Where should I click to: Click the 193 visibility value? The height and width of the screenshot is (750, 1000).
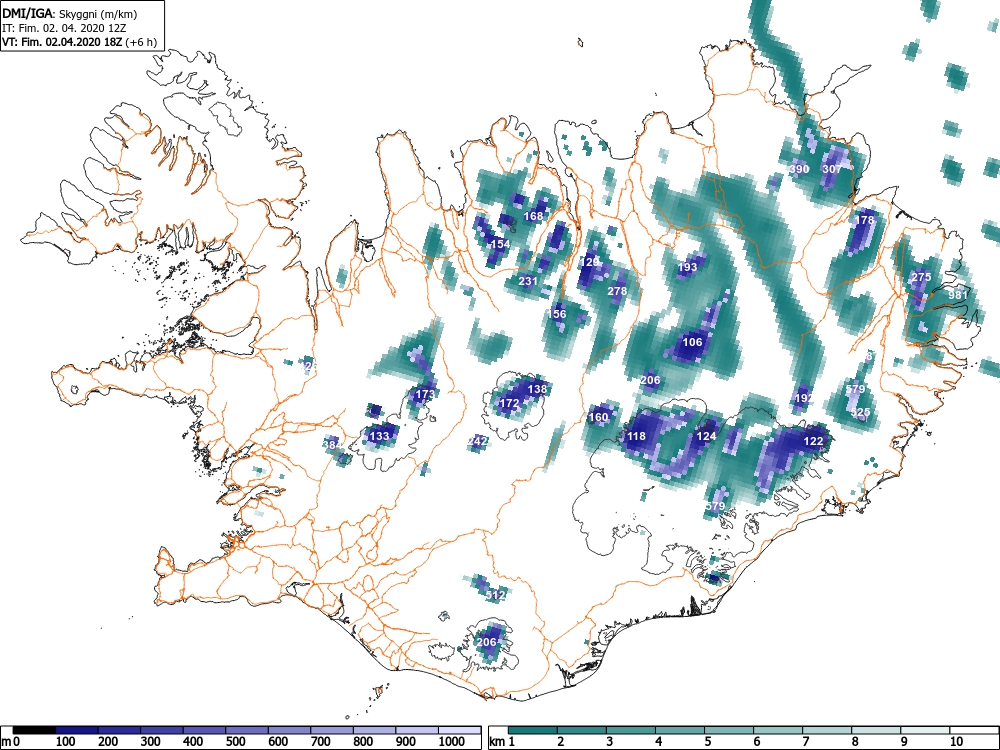pyautogui.click(x=688, y=267)
